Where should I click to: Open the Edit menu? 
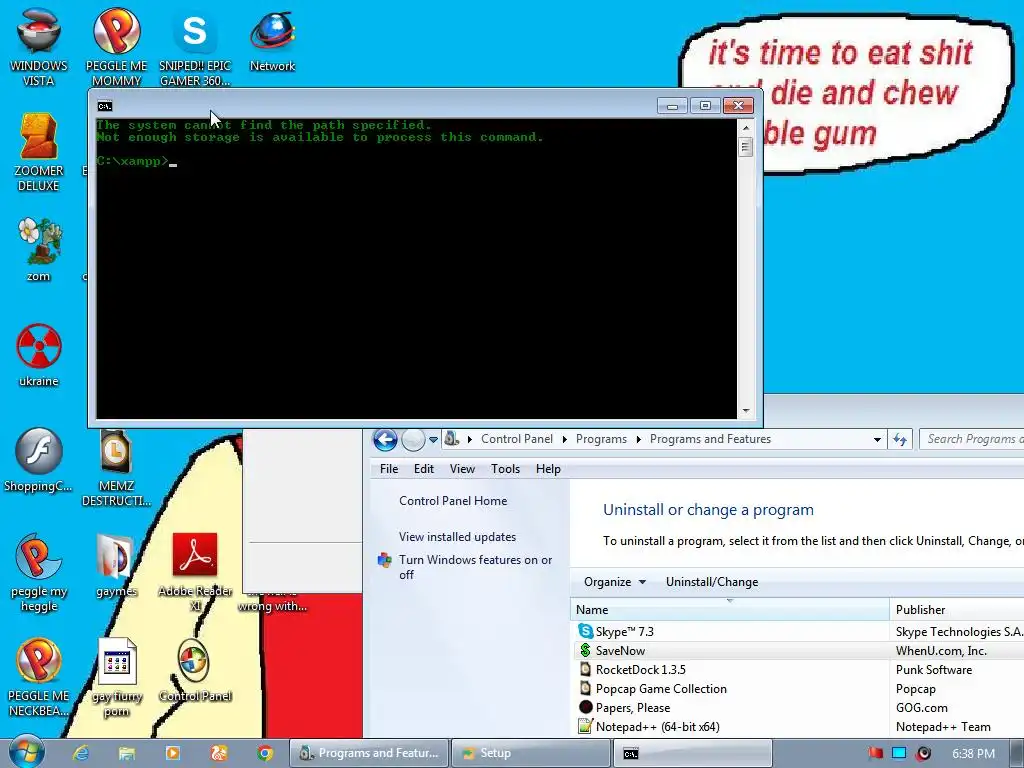tap(424, 469)
